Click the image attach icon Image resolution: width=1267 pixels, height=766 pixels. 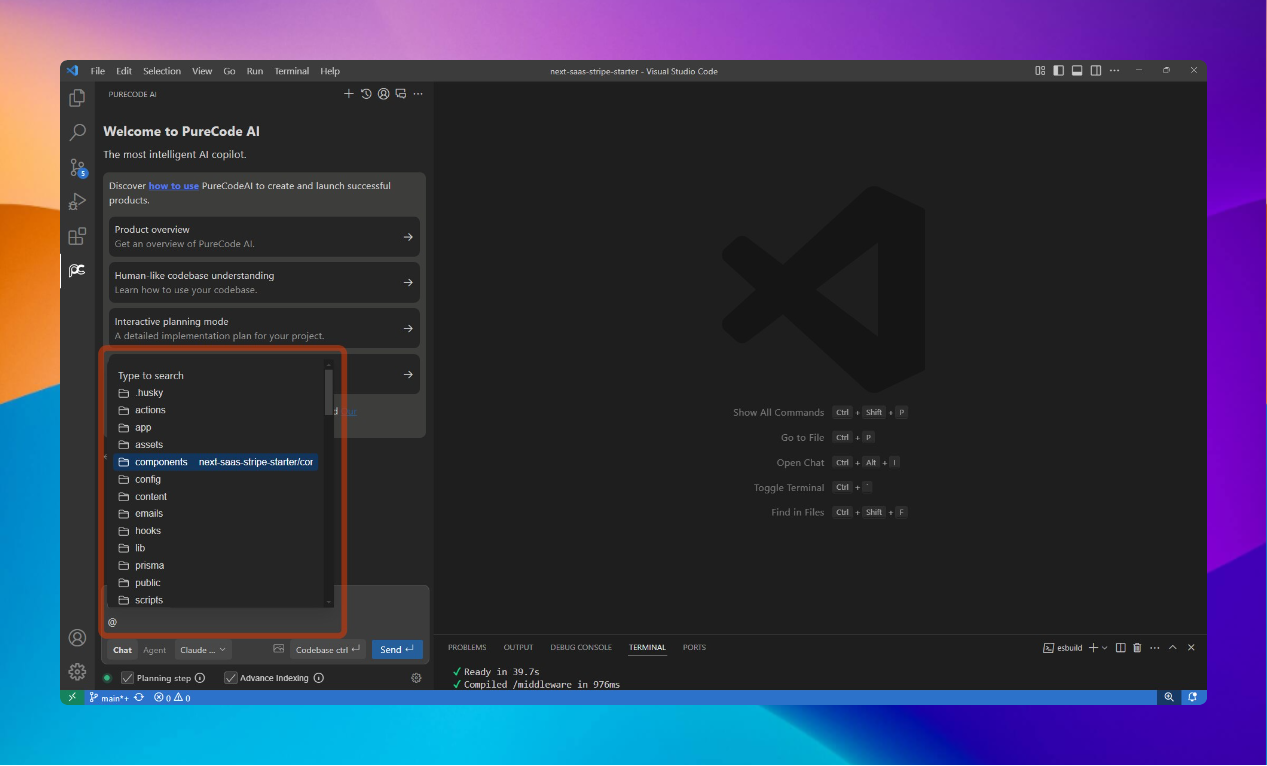pos(279,649)
